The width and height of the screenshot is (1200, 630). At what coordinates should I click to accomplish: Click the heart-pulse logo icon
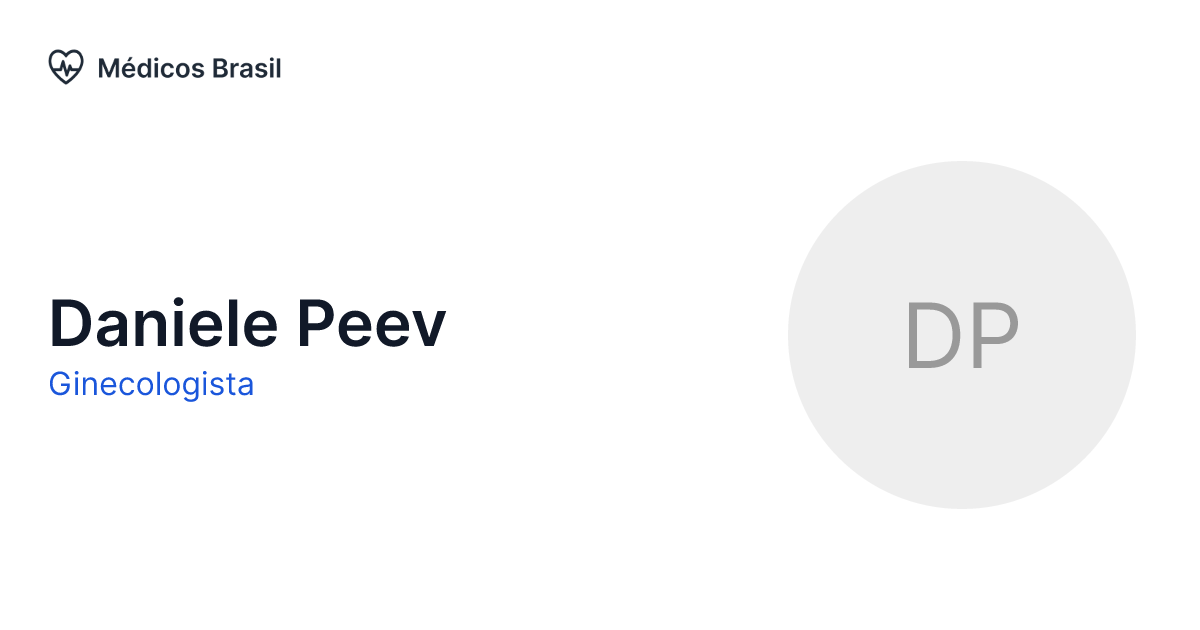coord(65,67)
